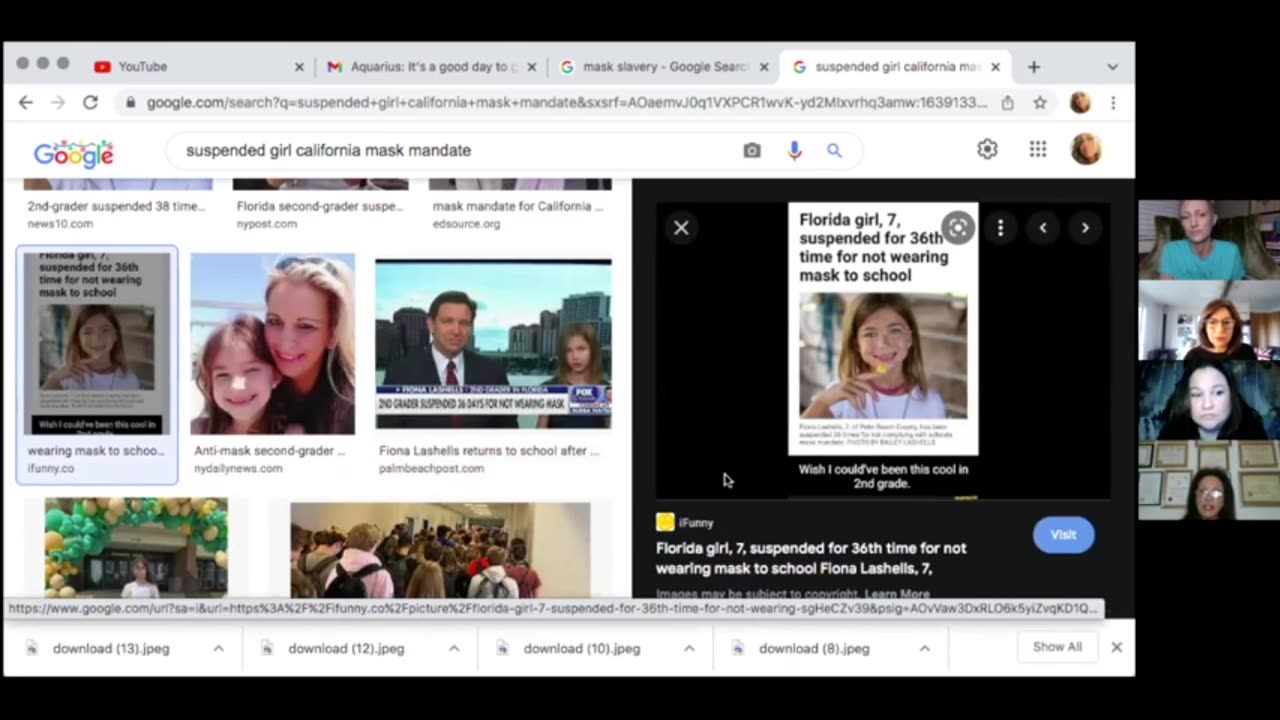Start voice search with microphone icon
The image size is (1280, 720).
(794, 150)
